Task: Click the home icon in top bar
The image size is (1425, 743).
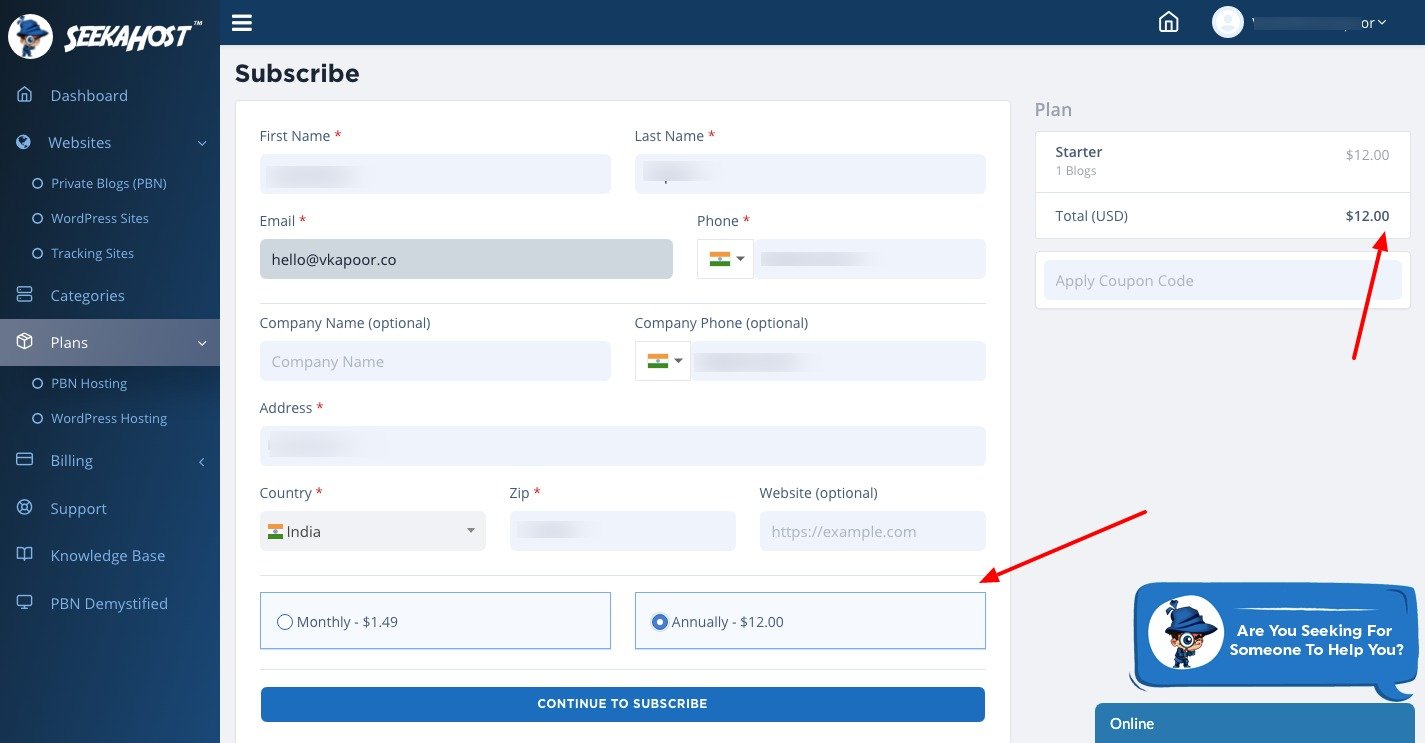Action: (x=1168, y=21)
